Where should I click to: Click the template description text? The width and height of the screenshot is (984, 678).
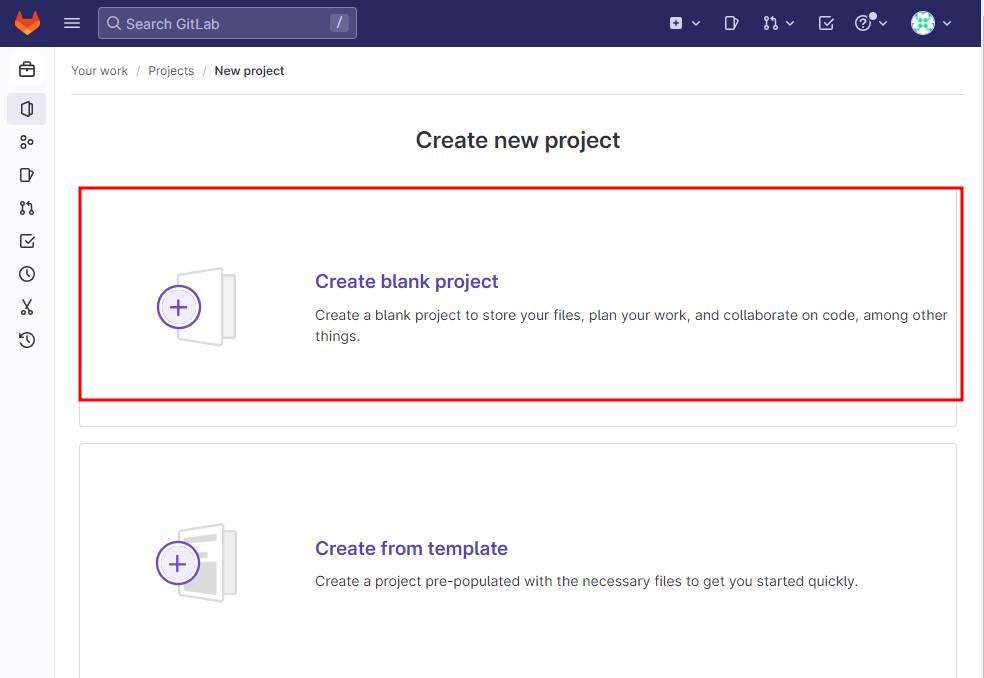click(x=586, y=581)
